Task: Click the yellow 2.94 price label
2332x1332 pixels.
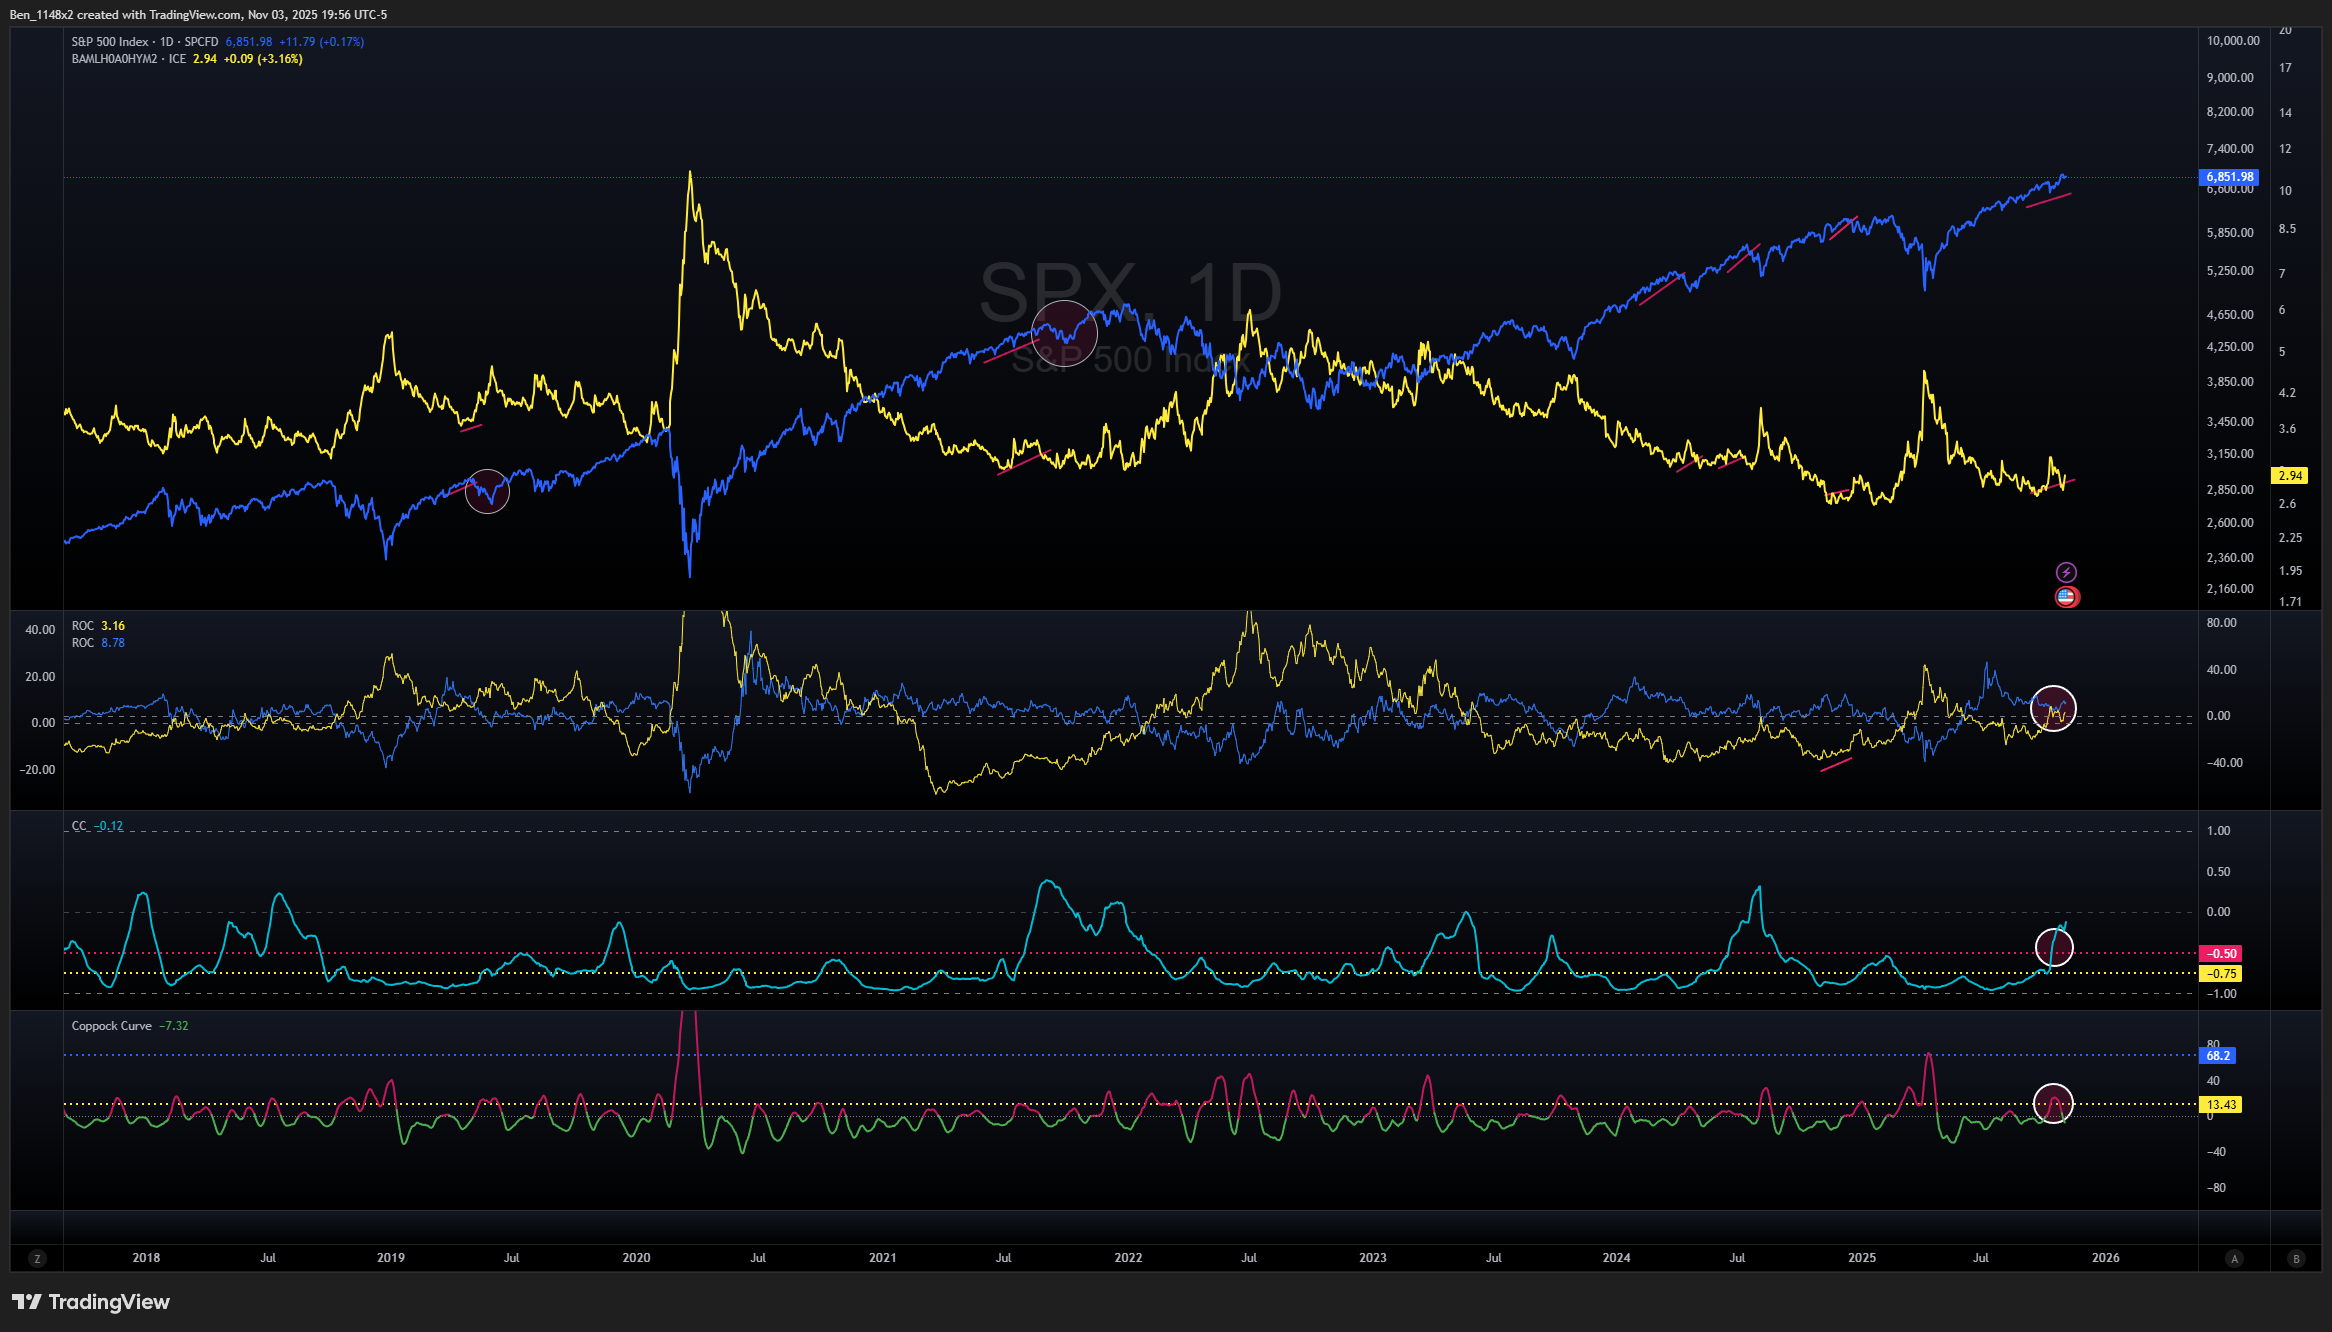Action: point(2289,476)
